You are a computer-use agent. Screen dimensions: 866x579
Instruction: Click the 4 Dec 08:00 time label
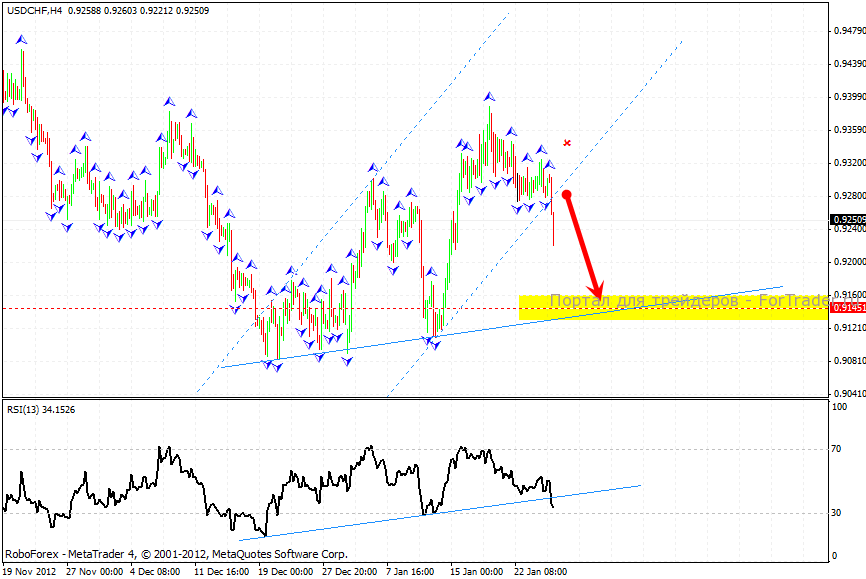[155, 571]
